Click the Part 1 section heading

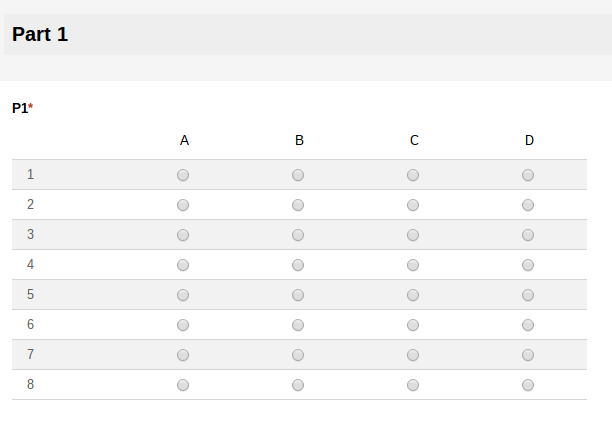tap(40, 34)
